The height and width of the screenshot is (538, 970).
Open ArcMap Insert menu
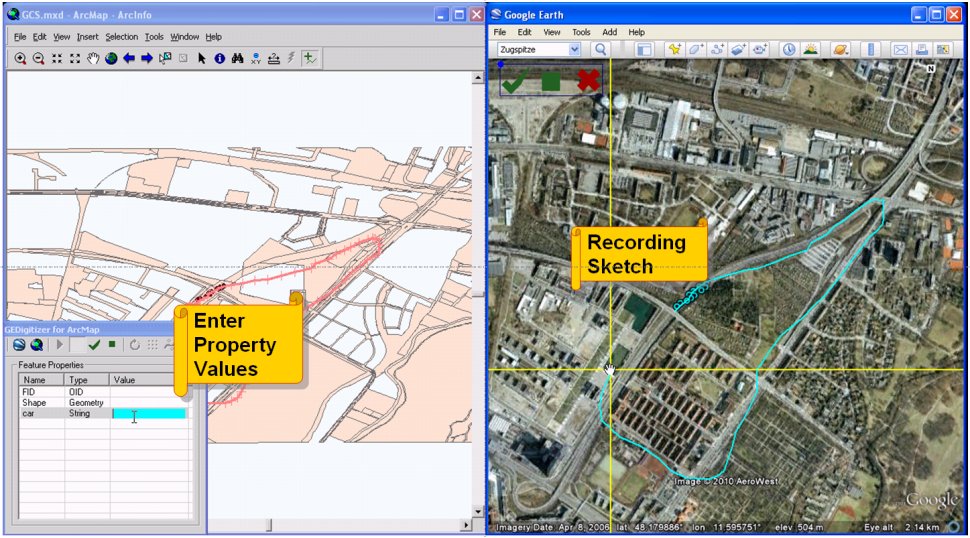click(x=87, y=37)
